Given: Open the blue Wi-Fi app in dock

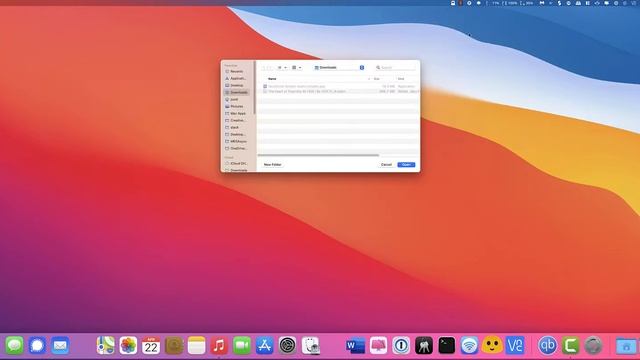Looking at the screenshot, I should (x=469, y=346).
